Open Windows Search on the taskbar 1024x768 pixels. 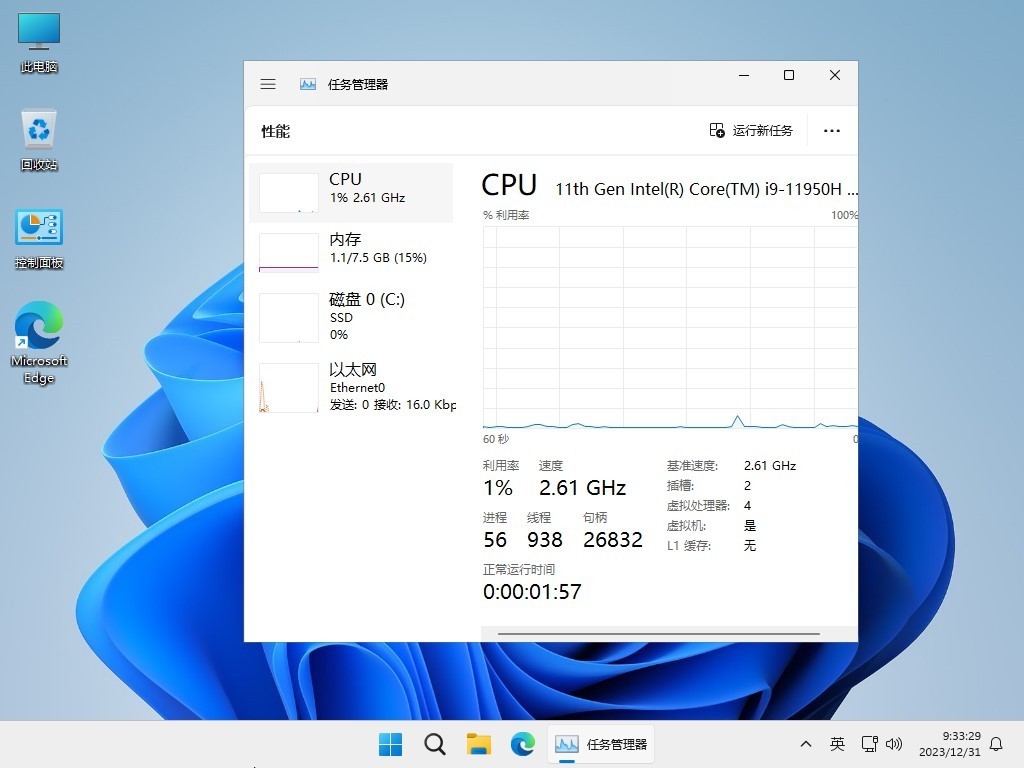pyautogui.click(x=434, y=744)
